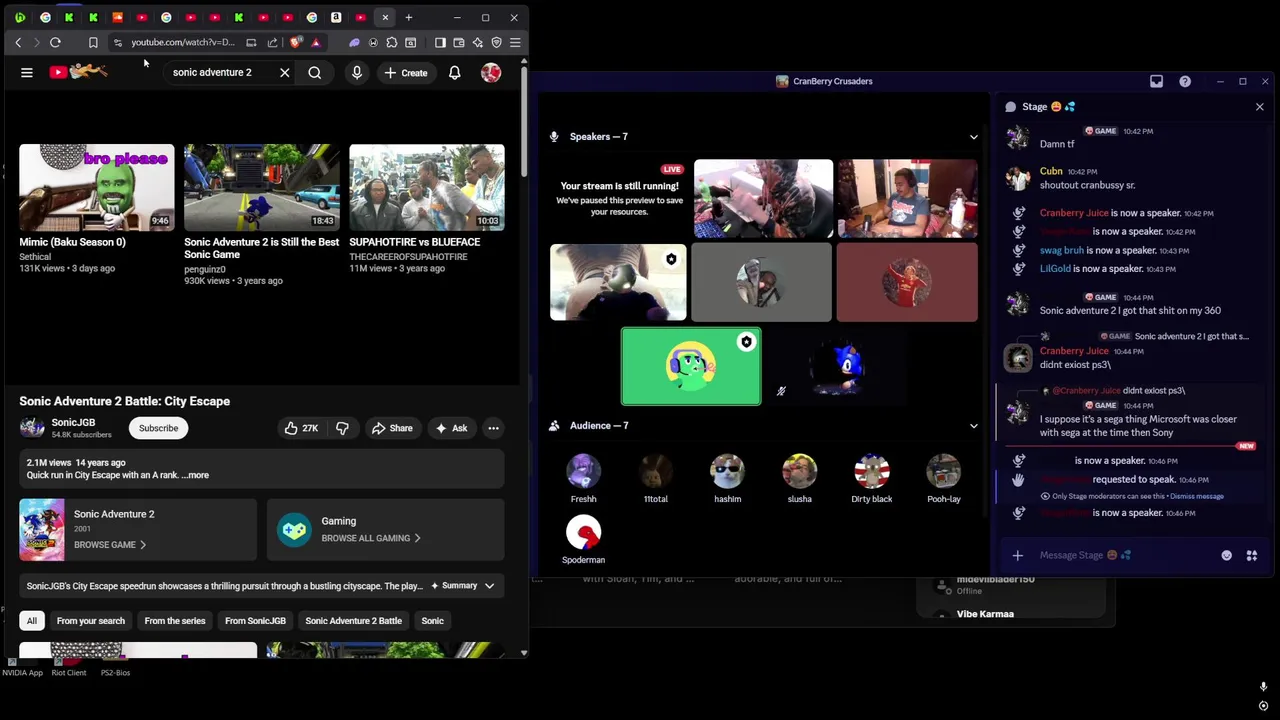Viewport: 1280px width, 720px height.
Task: Select the From SonicJGB chip
Action: tap(255, 621)
